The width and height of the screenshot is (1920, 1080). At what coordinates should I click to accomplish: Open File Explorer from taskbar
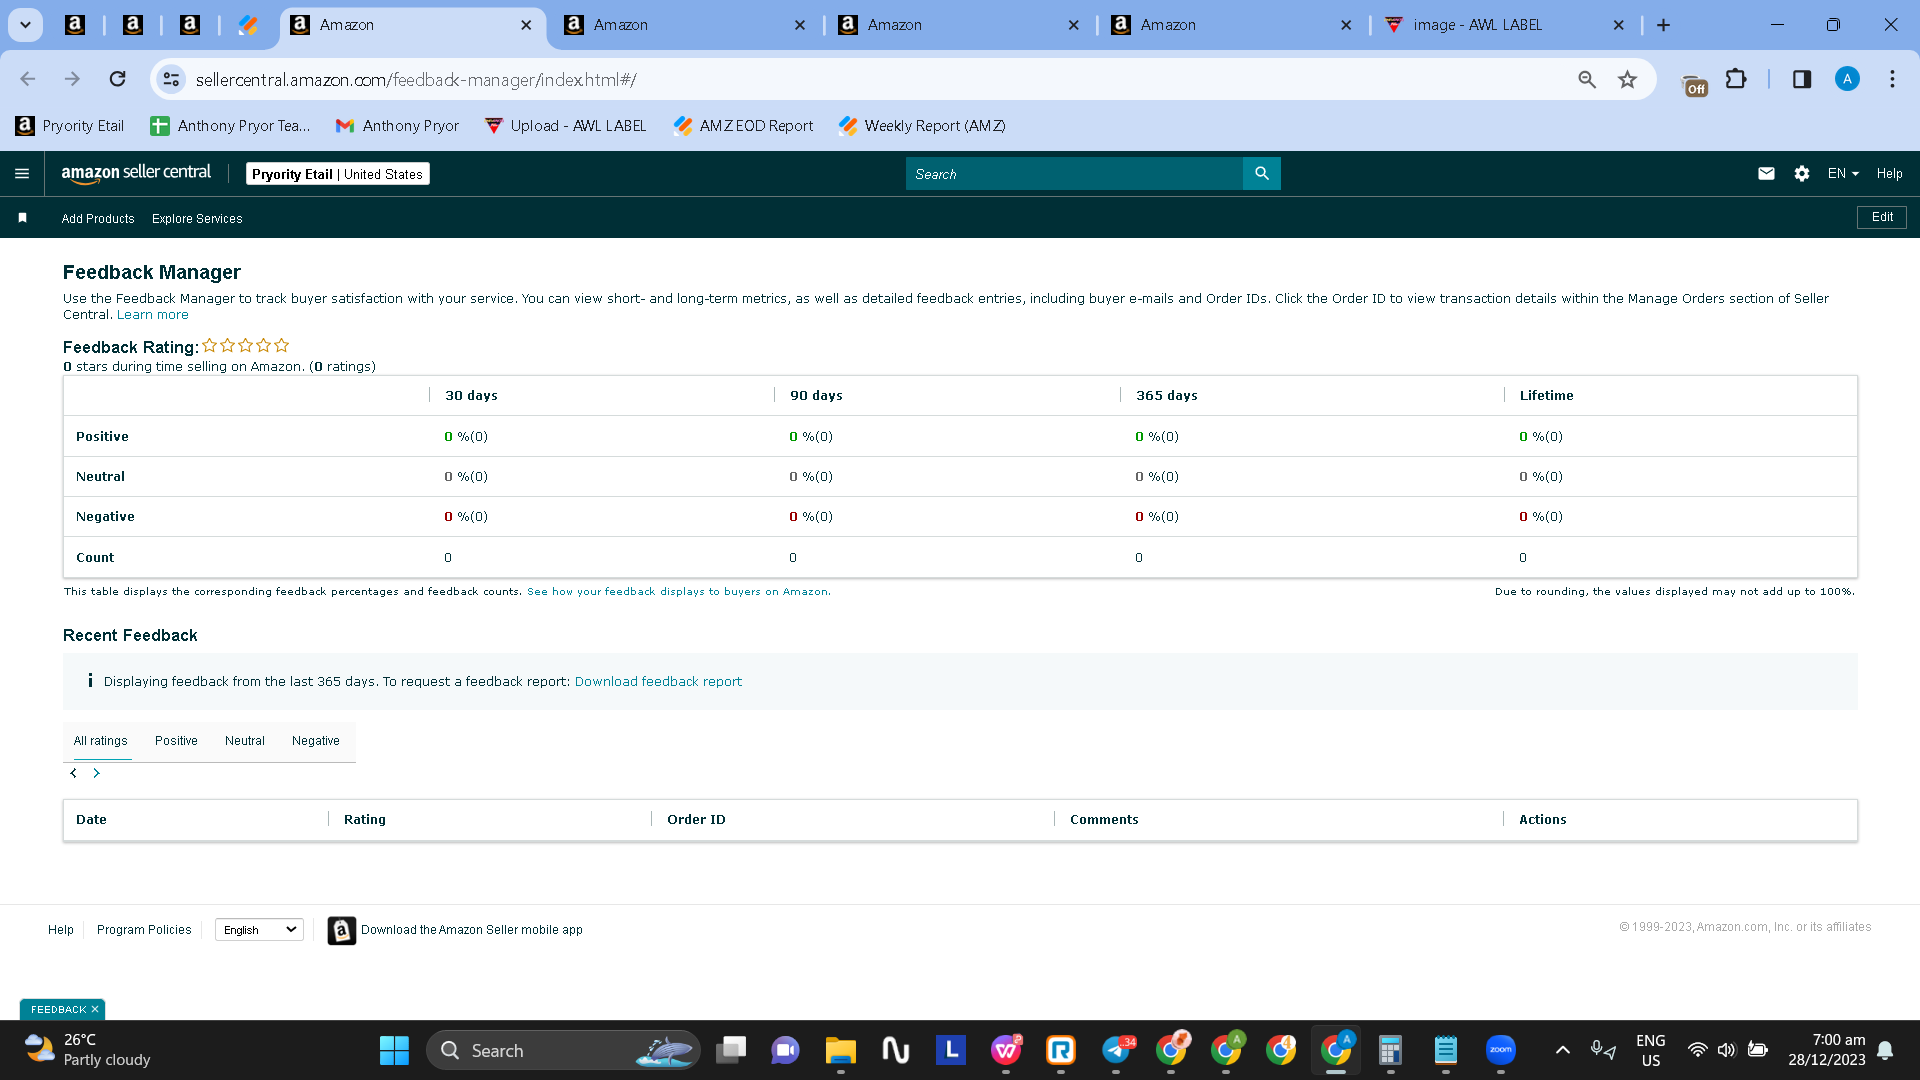[x=840, y=1050]
